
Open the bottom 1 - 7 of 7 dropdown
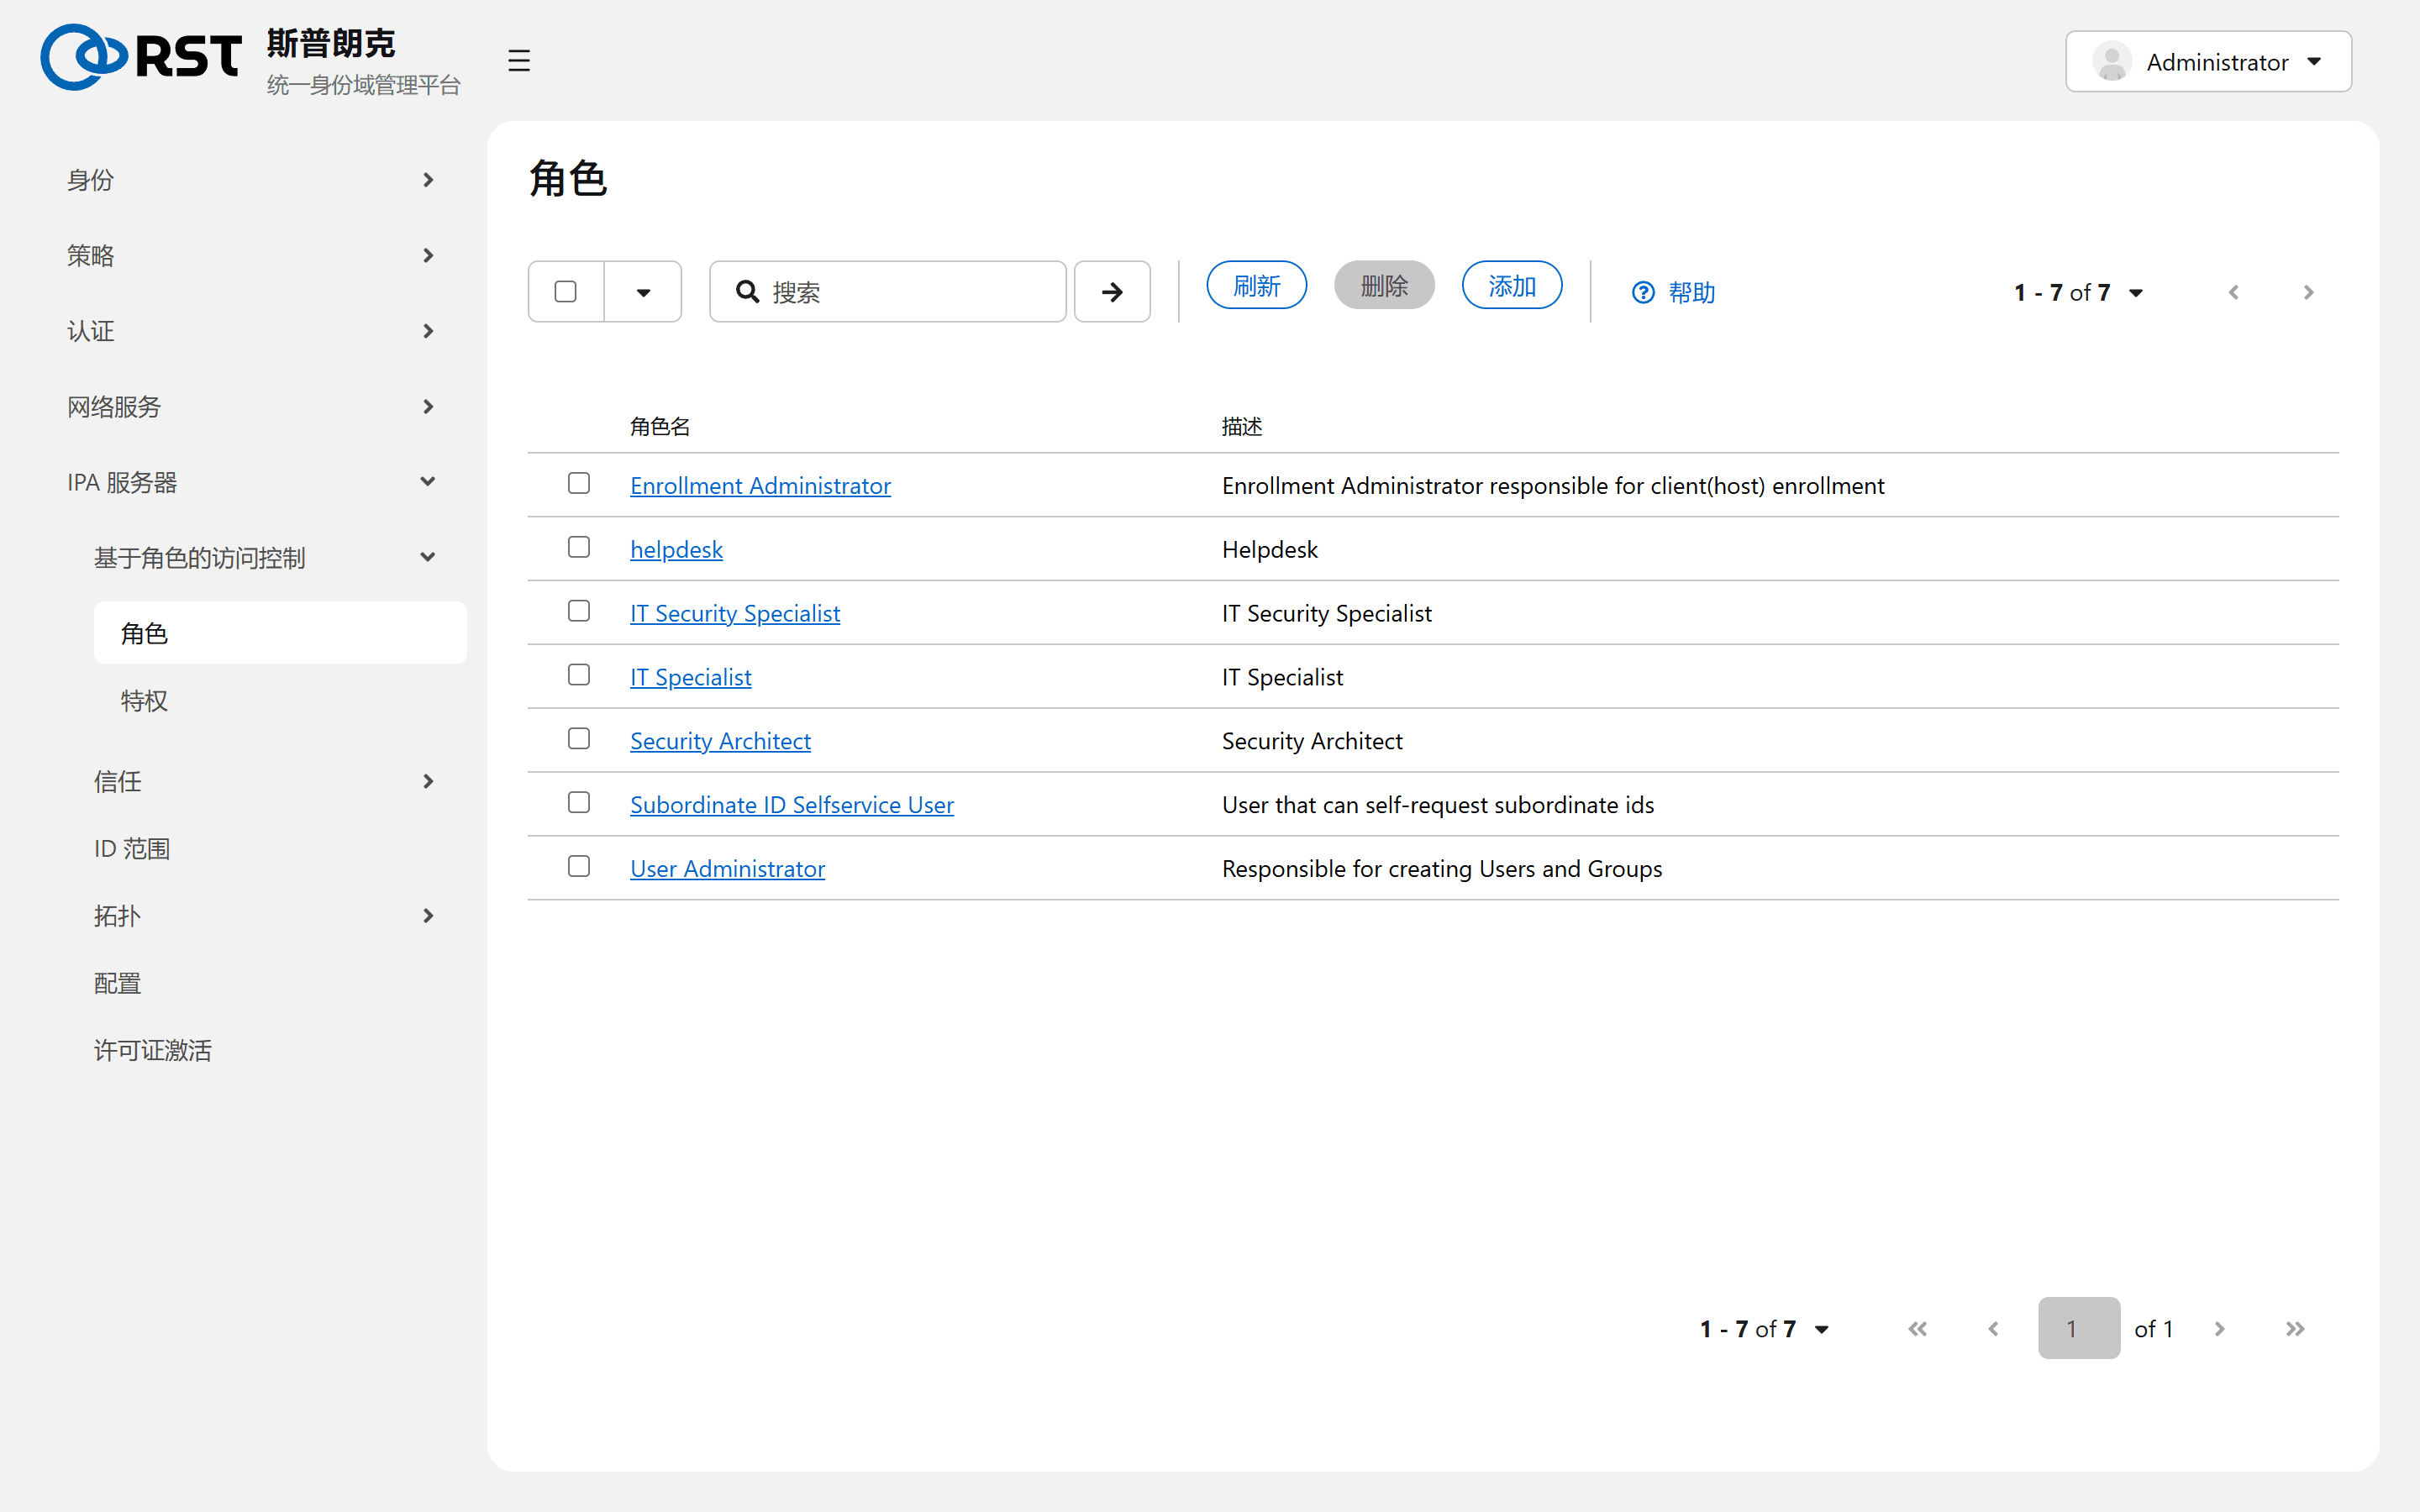(x=1765, y=1329)
